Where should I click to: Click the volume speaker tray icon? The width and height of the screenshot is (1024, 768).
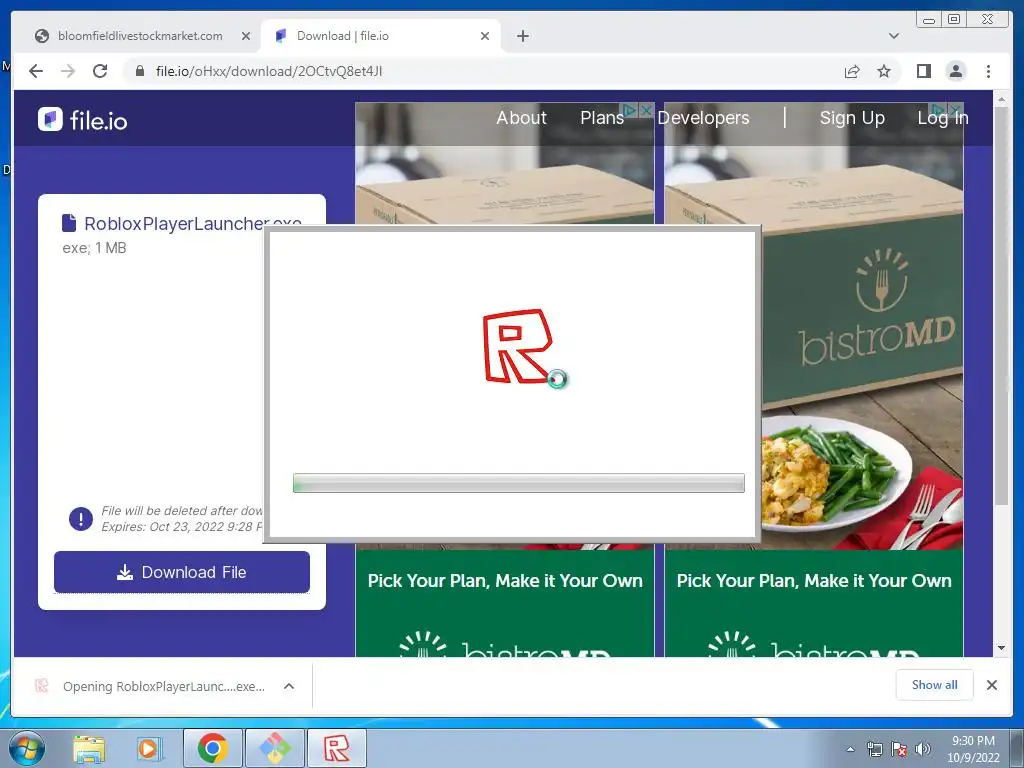pos(923,749)
